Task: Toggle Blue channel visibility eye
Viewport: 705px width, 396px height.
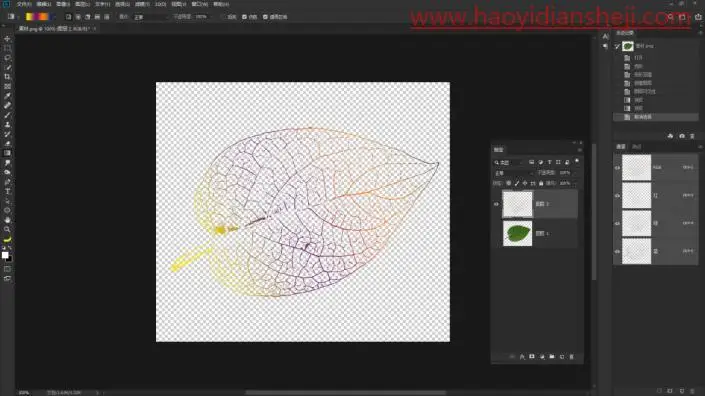Action: (617, 251)
